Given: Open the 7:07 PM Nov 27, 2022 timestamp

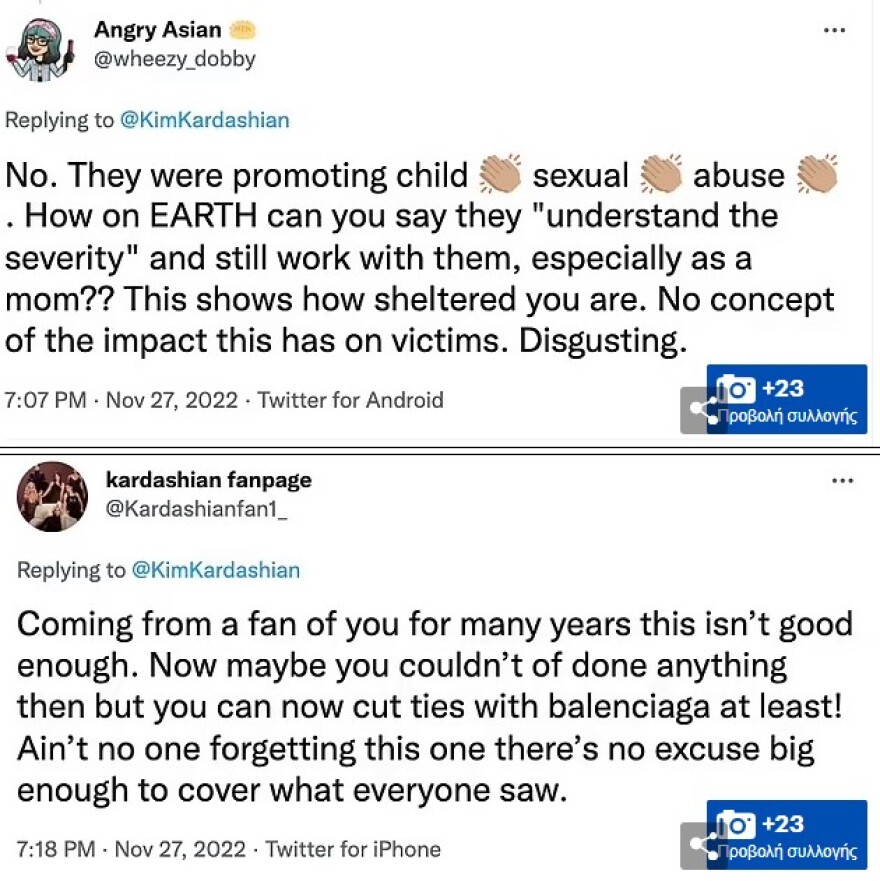Looking at the screenshot, I should 122,401.
